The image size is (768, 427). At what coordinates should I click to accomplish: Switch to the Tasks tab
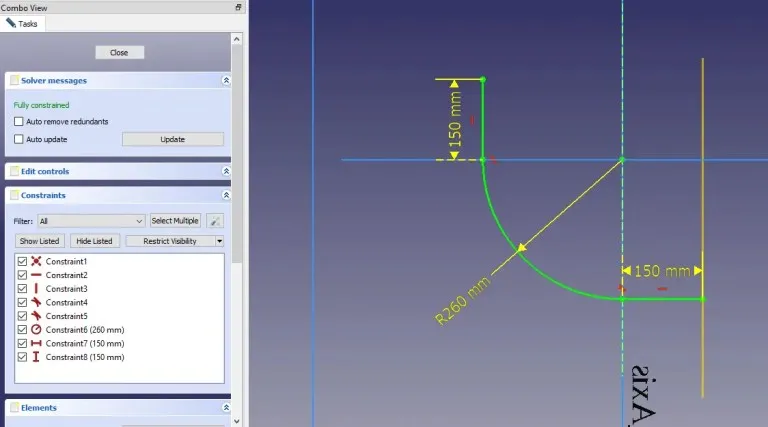click(x=22, y=24)
